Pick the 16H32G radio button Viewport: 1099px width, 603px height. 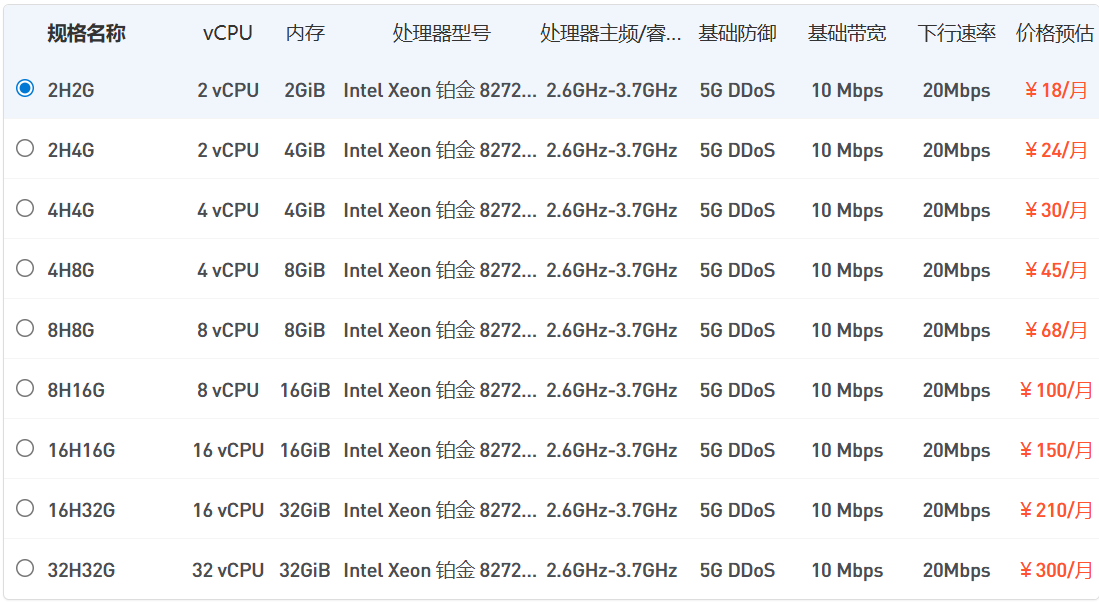(25, 509)
